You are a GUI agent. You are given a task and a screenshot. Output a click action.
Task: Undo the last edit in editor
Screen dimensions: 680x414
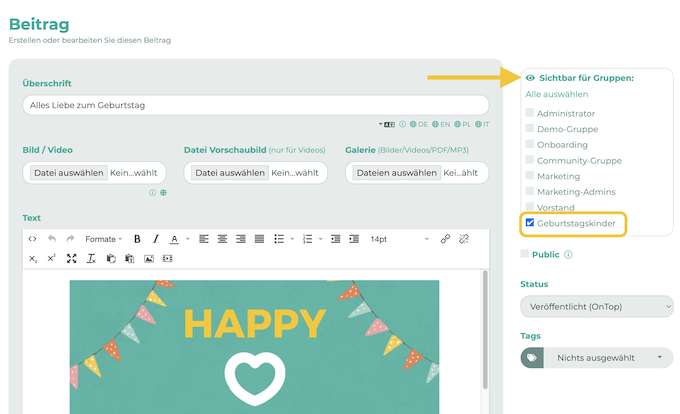(52, 239)
